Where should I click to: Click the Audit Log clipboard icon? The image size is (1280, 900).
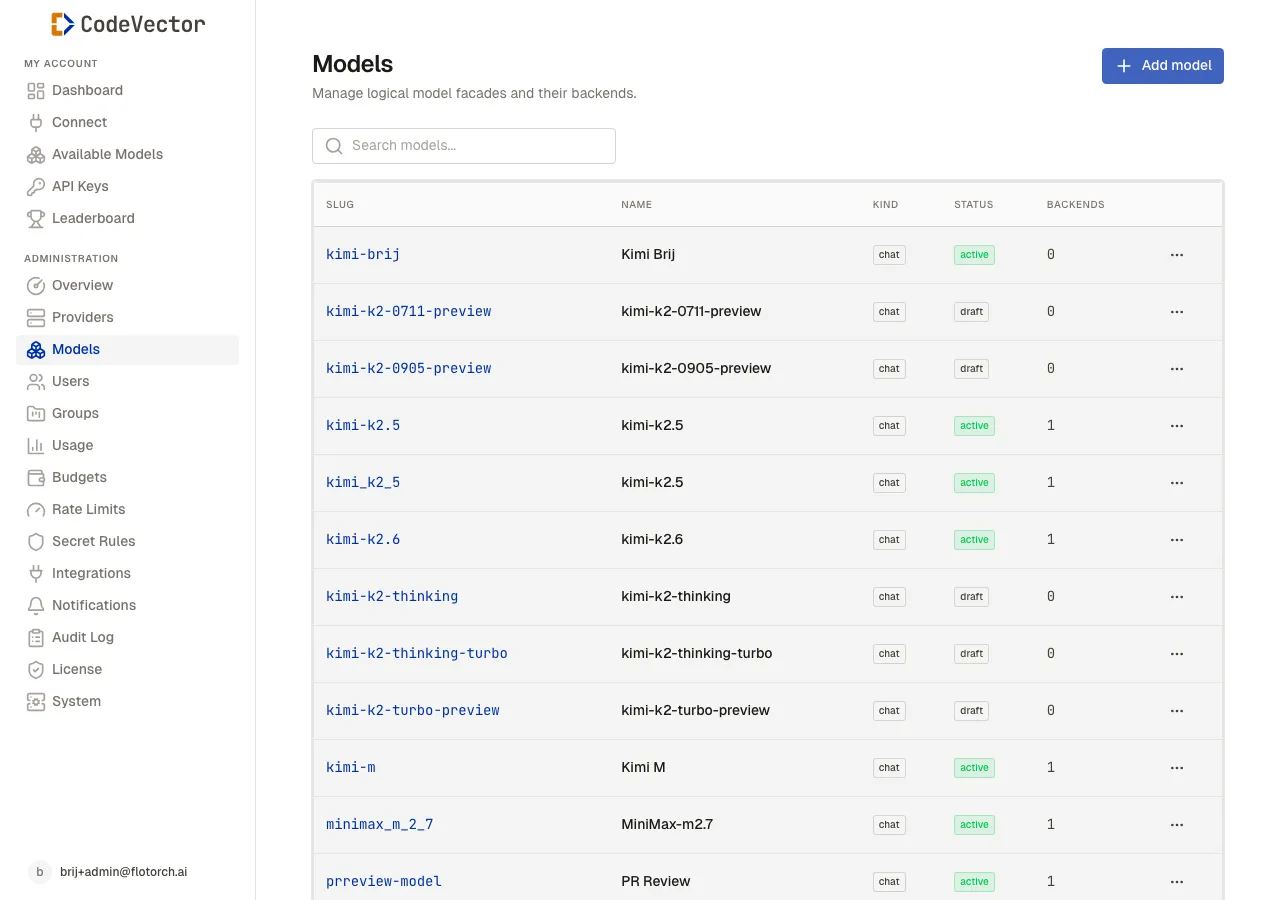36,637
